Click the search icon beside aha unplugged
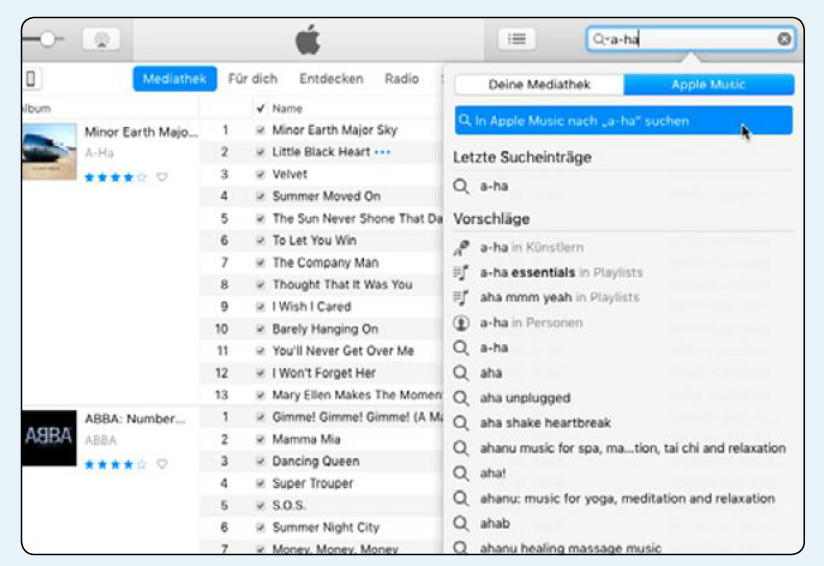 point(461,398)
